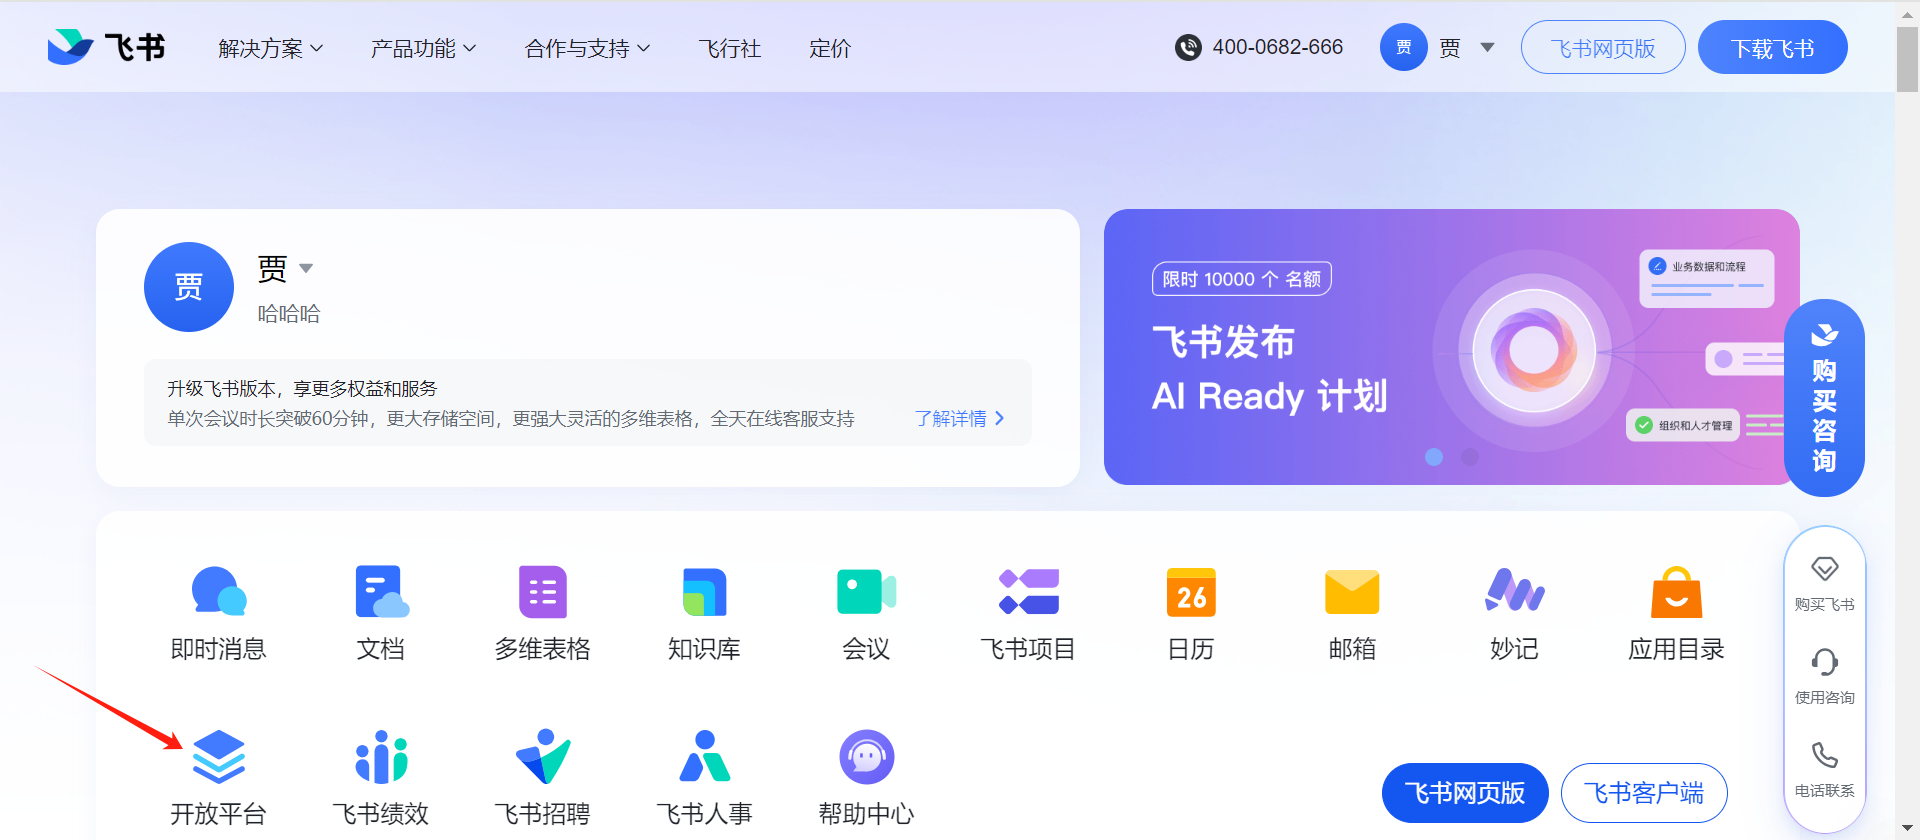The width and height of the screenshot is (1920, 840).
Task: Open the 会议 video meeting icon
Action: pos(866,591)
